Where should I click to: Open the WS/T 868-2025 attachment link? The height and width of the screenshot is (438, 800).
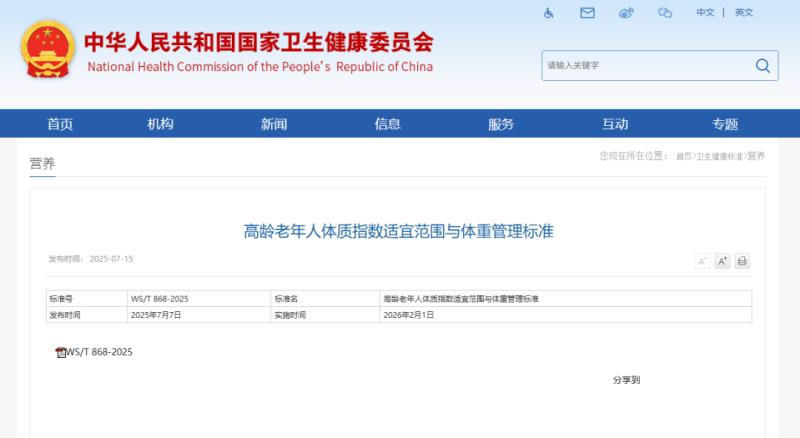pos(100,353)
